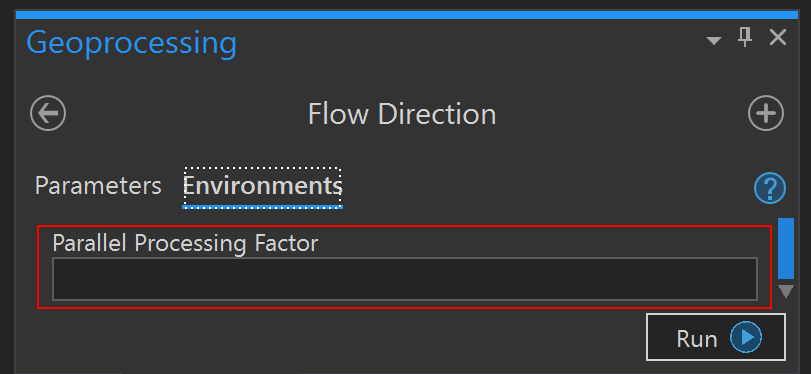Open tool help with the question mark icon
The width and height of the screenshot is (811, 374).
pos(770,189)
